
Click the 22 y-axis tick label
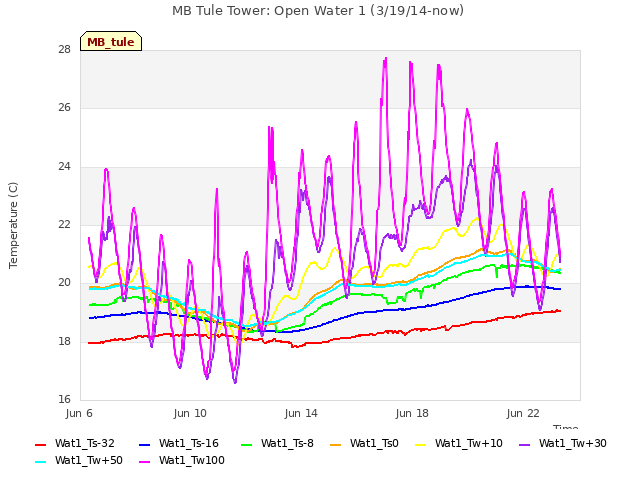point(64,224)
